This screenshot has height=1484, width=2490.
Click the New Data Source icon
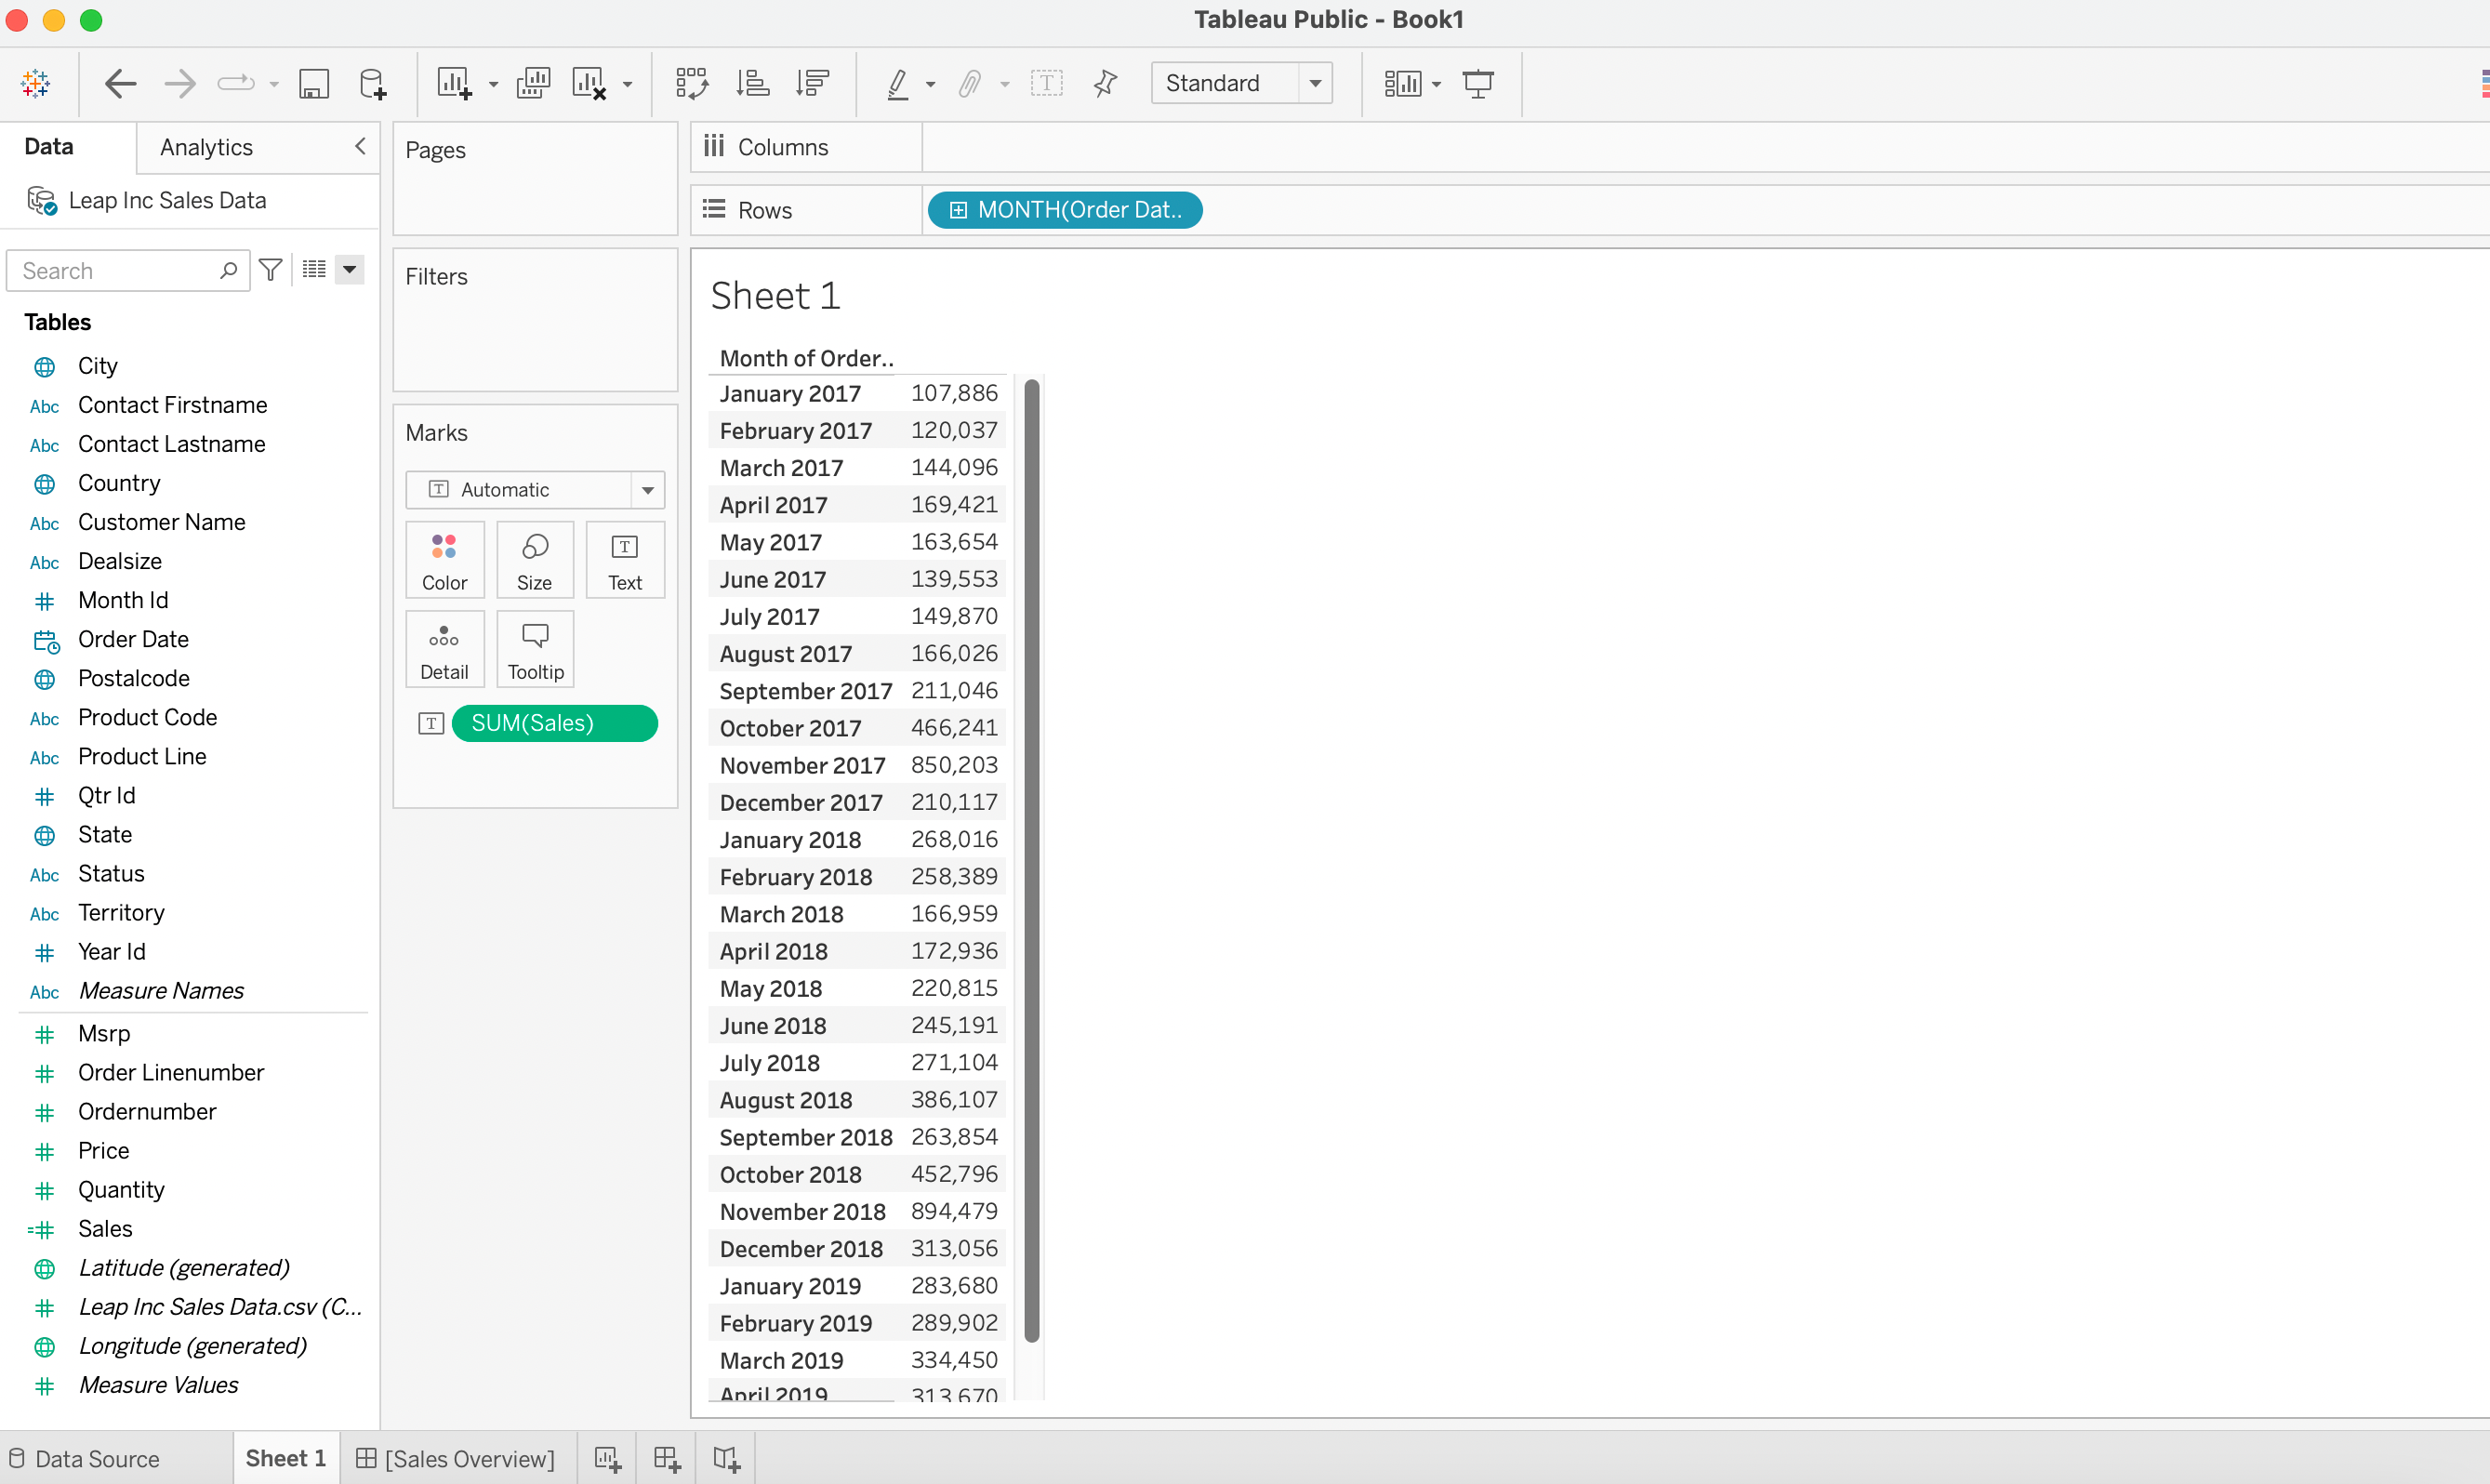pos(372,83)
